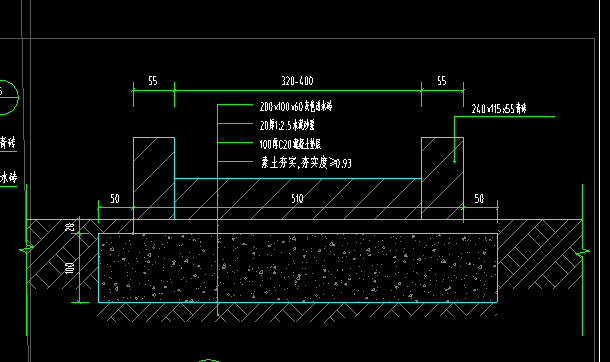Viewport: 610px width, 362px height.
Task: Click the "素土夯实,夯实度≥0.93" annotation
Action: tap(306, 163)
